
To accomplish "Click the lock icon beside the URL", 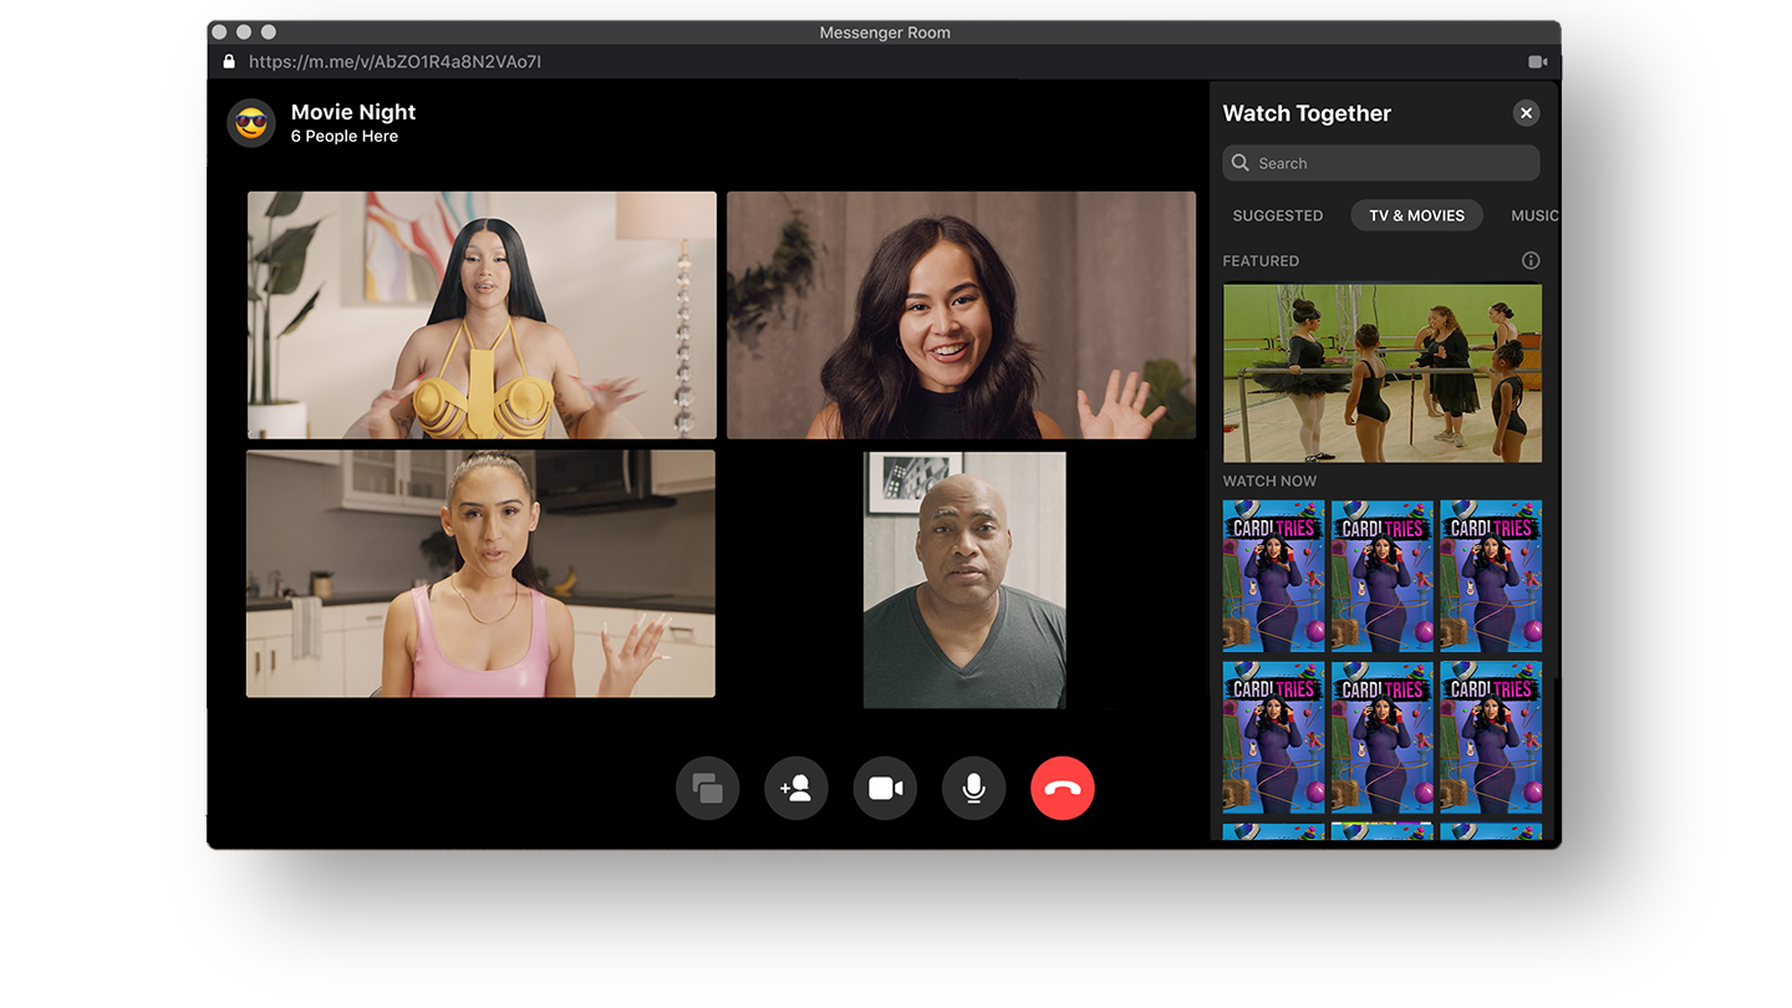I will (229, 62).
